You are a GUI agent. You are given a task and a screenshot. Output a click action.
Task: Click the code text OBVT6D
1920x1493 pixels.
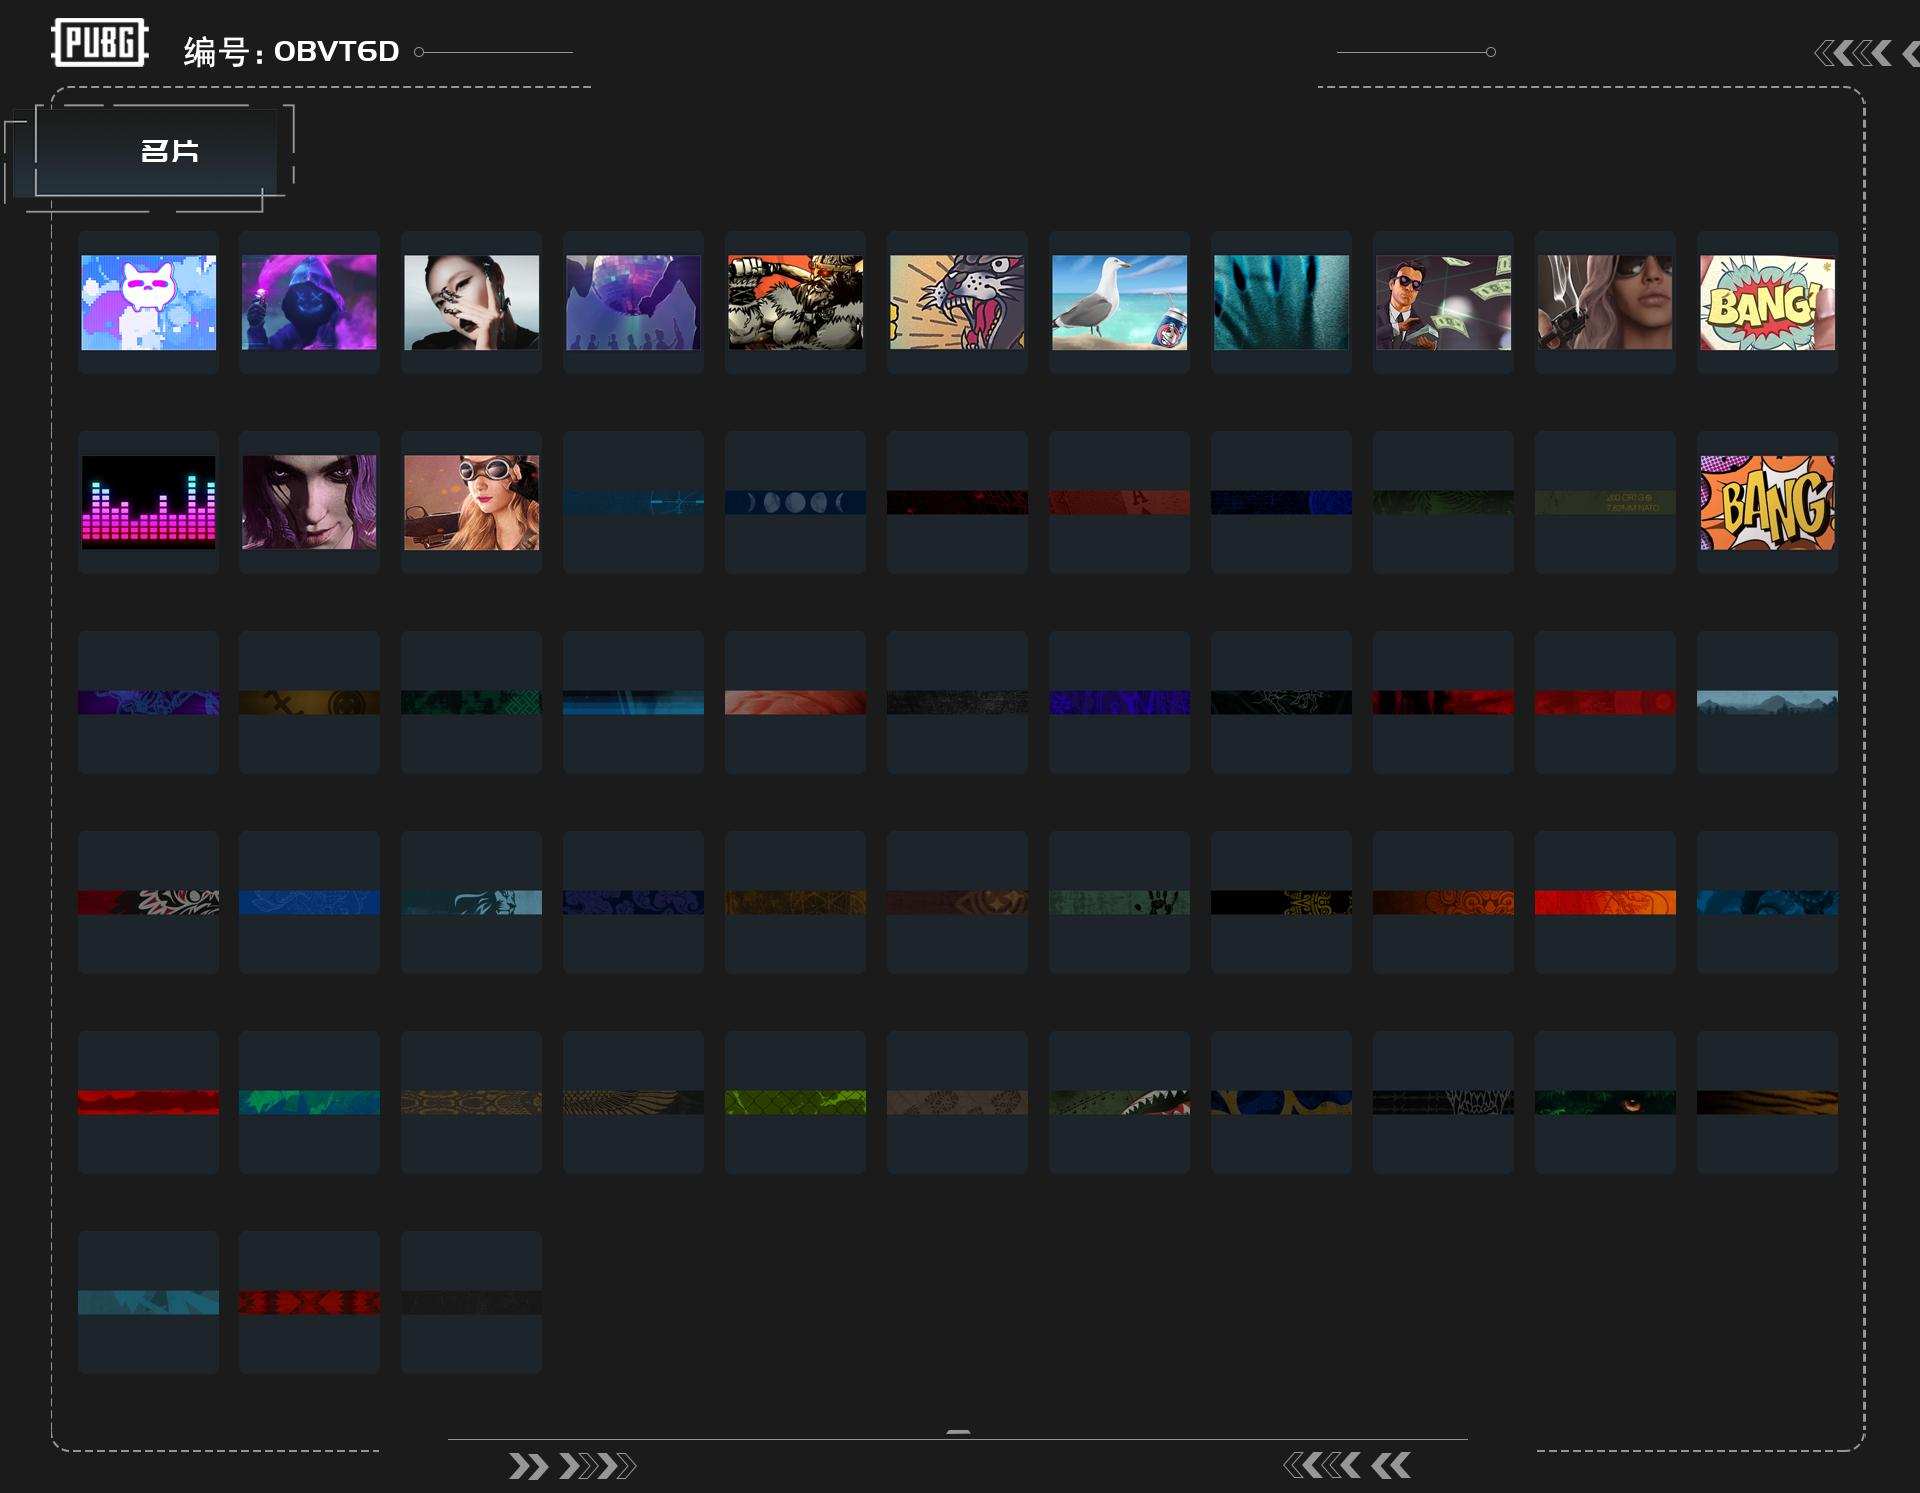336,51
